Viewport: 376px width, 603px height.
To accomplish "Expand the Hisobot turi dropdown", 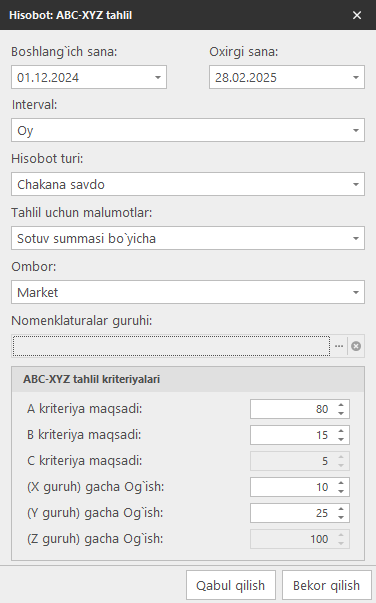I will point(356,184).
